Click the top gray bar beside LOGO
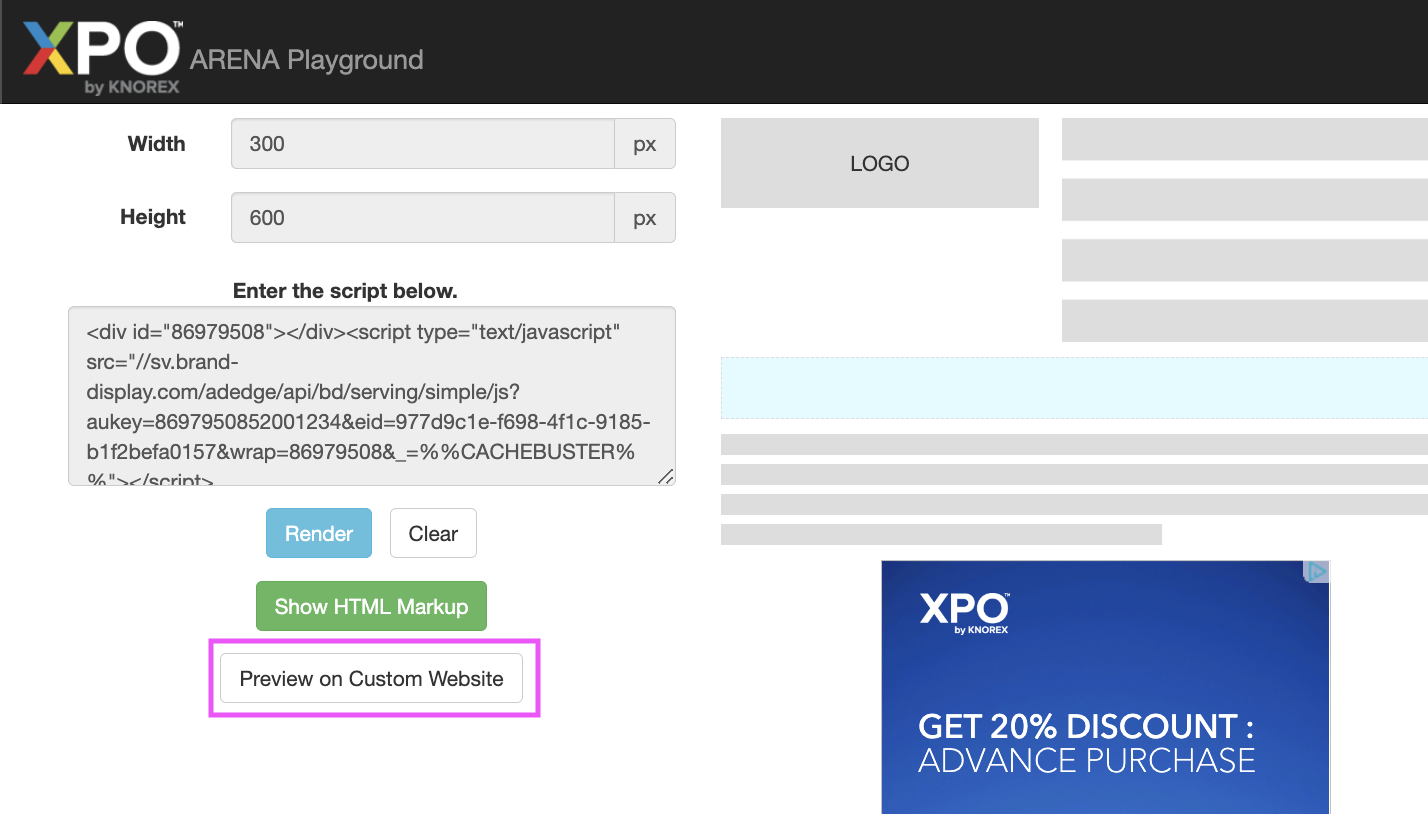This screenshot has width=1428, height=814. coord(1244,139)
